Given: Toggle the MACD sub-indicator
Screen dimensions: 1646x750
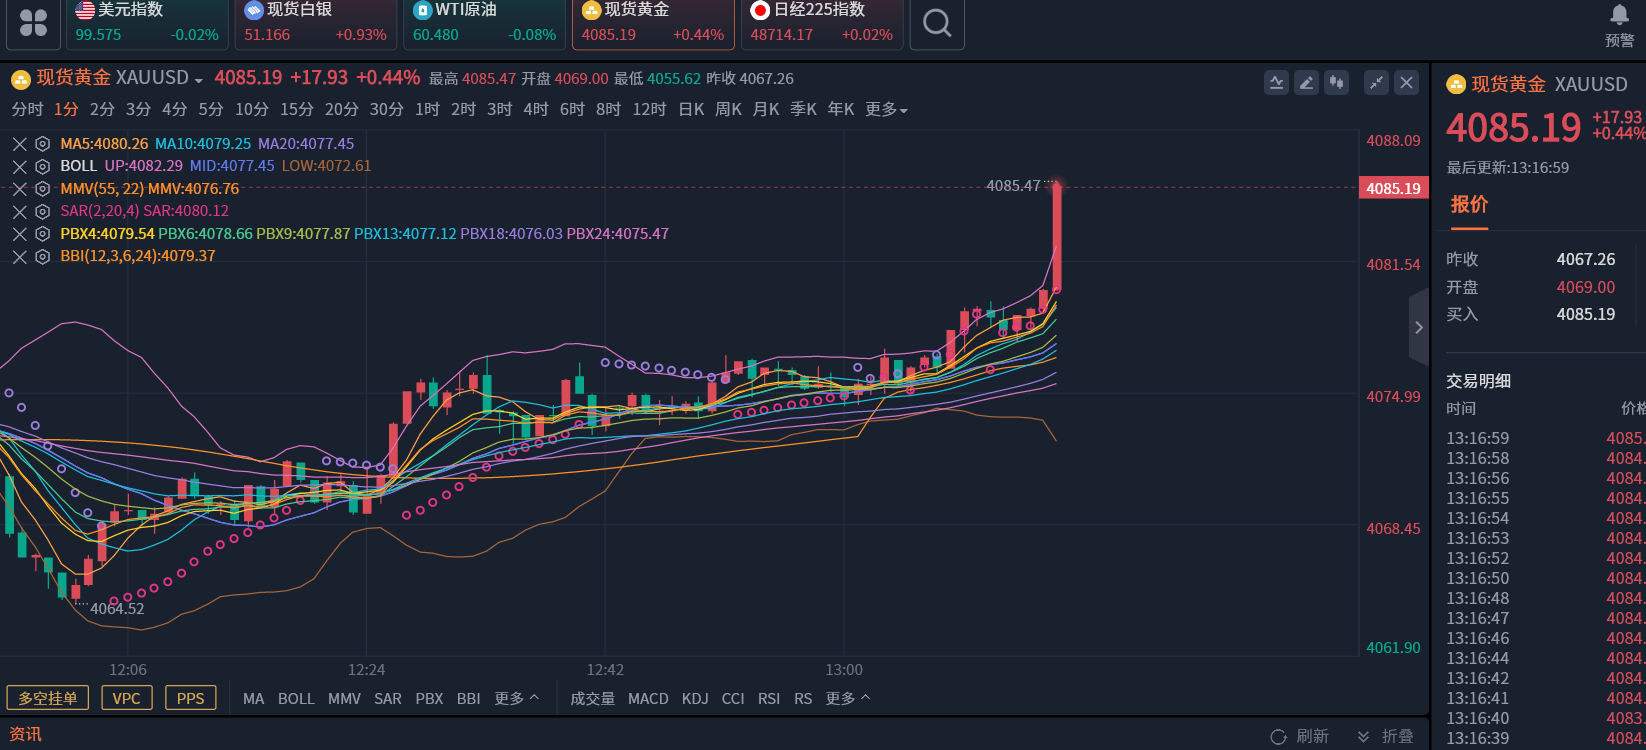Looking at the screenshot, I should pos(648,699).
